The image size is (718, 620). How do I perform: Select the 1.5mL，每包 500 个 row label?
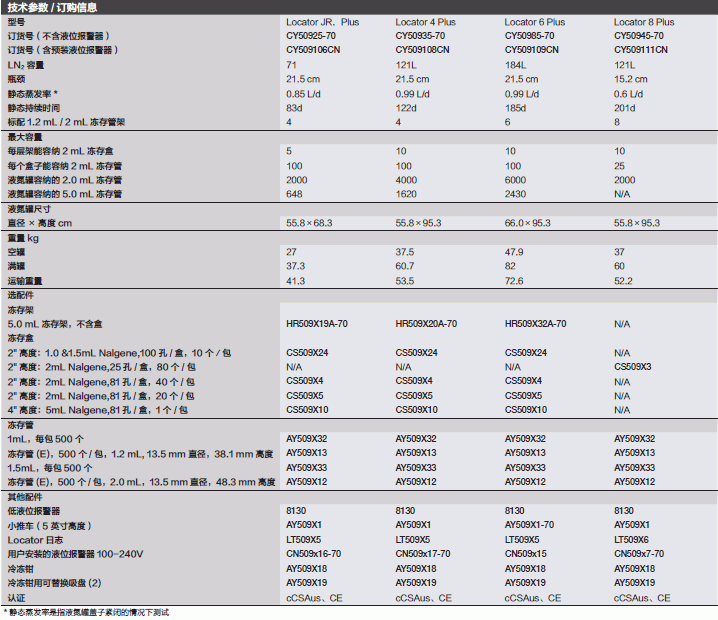49,468
